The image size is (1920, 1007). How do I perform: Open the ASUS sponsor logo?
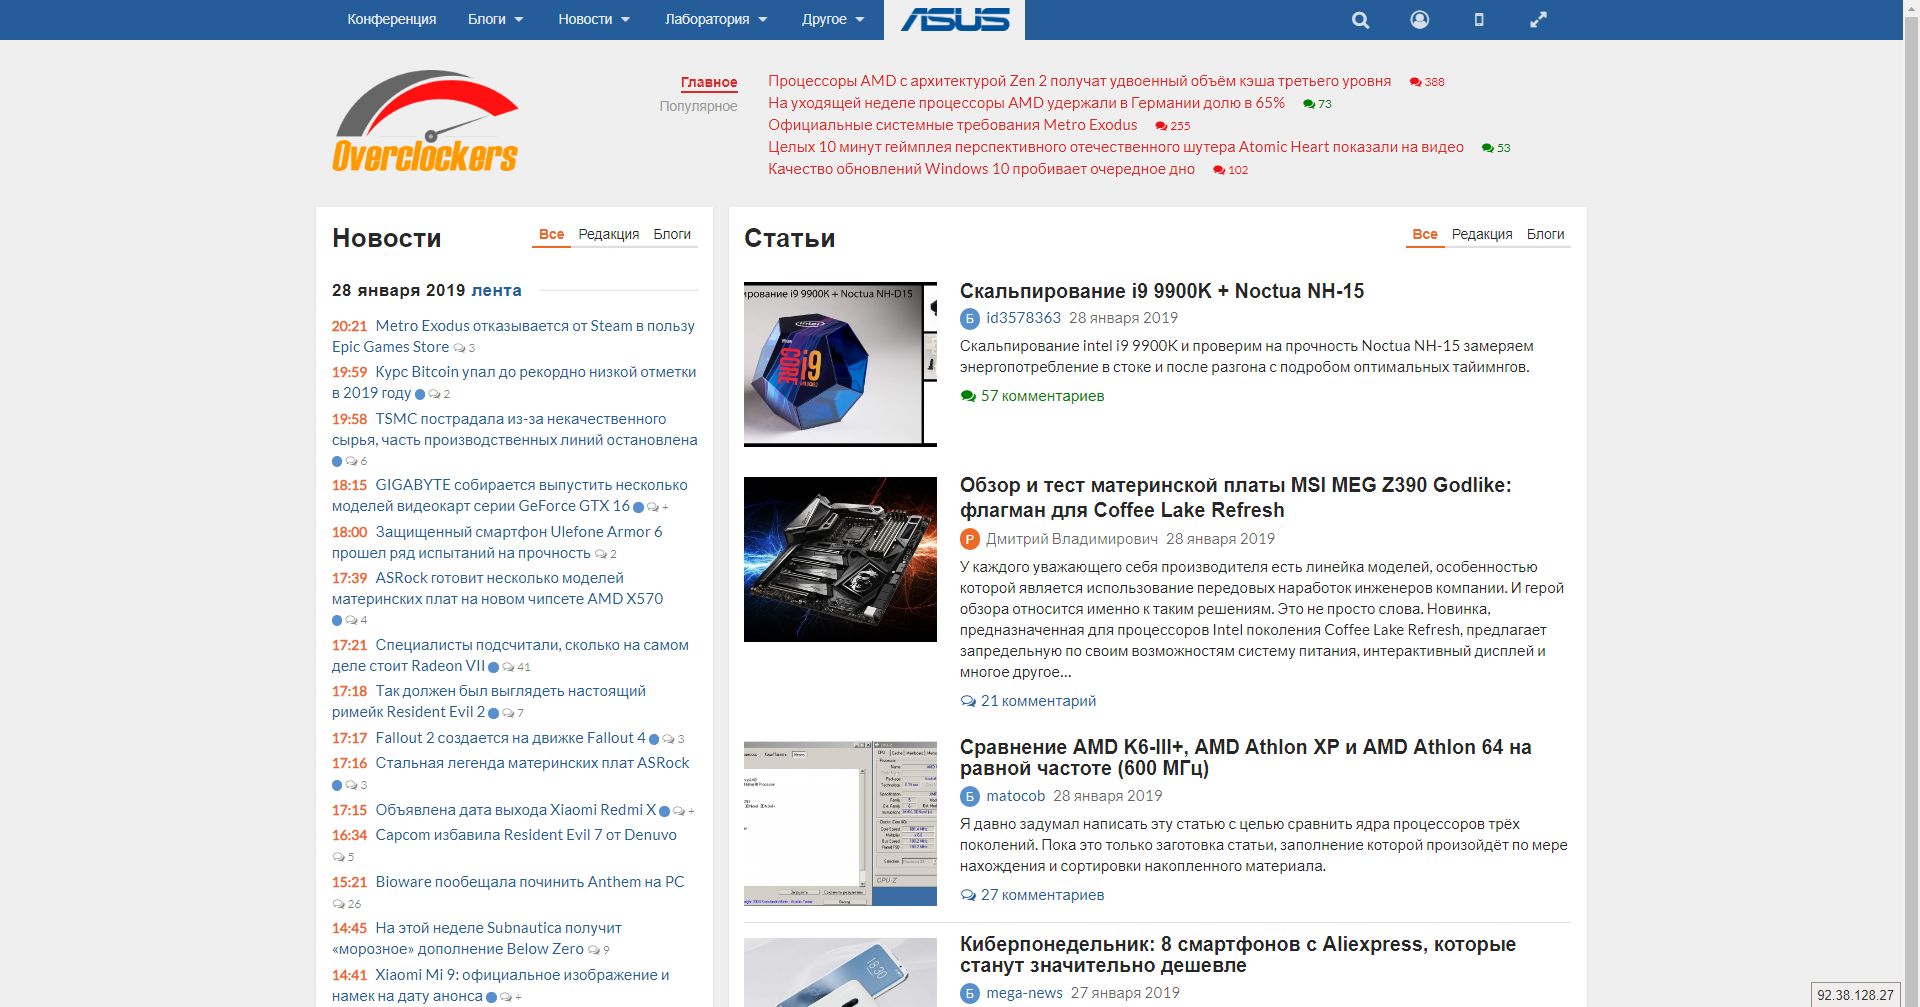pos(955,20)
